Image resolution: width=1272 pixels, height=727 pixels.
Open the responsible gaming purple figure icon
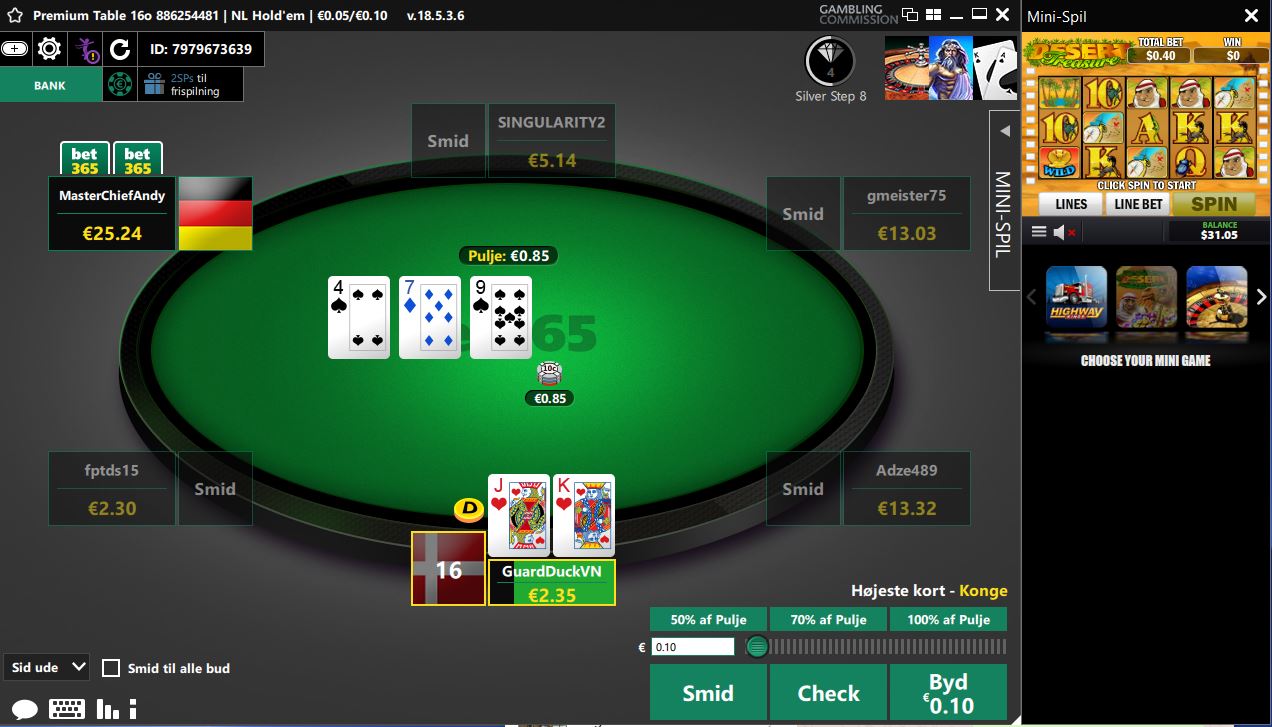(x=85, y=49)
